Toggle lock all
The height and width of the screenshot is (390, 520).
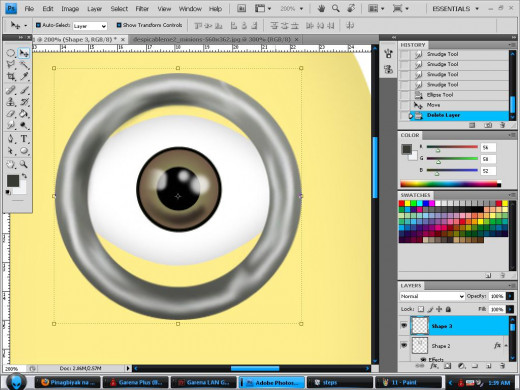(x=448, y=309)
